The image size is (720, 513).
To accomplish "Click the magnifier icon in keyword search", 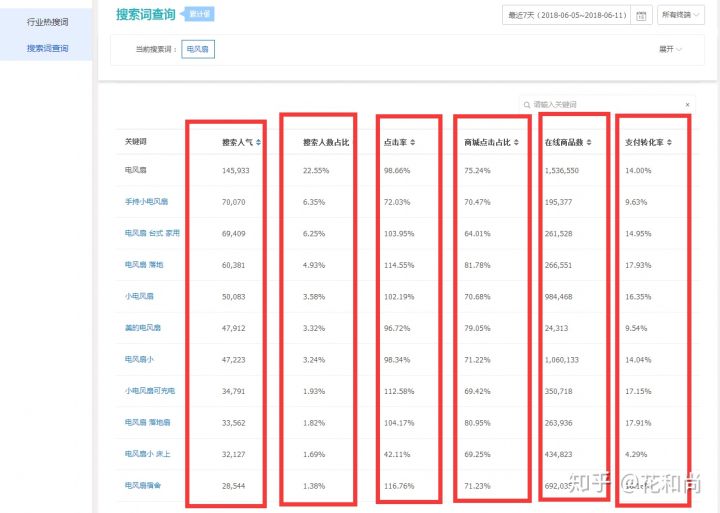I will click(x=527, y=105).
